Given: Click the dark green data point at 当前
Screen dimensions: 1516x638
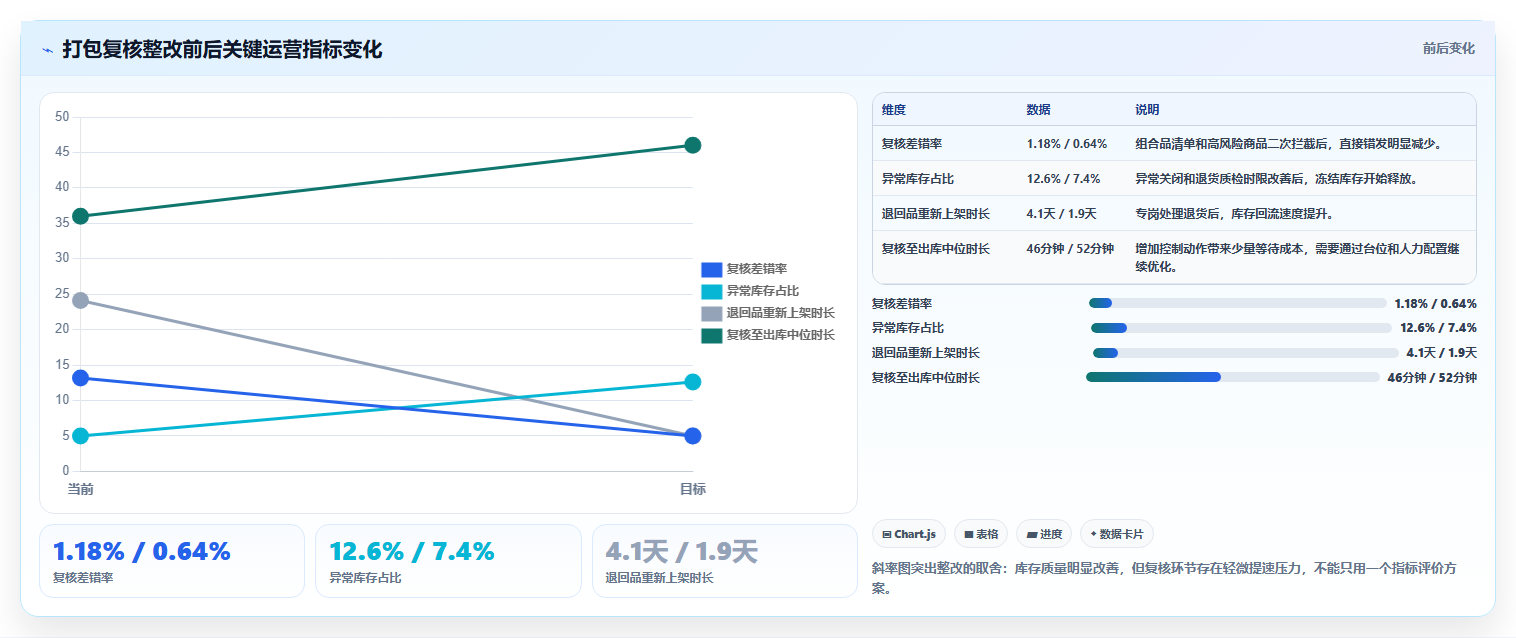Looking at the screenshot, I should pyautogui.click(x=81, y=216).
